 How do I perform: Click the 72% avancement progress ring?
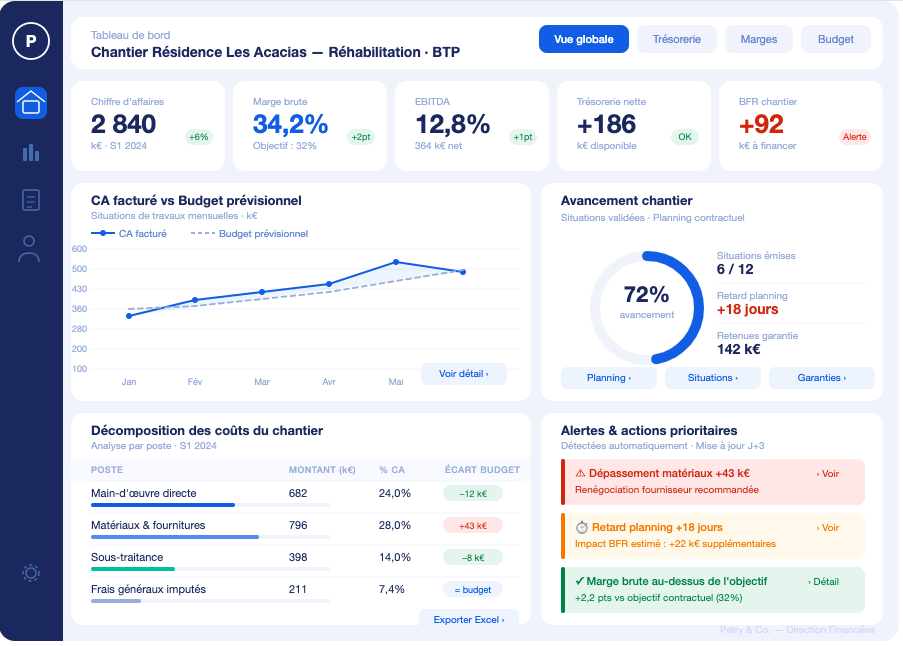tap(647, 307)
